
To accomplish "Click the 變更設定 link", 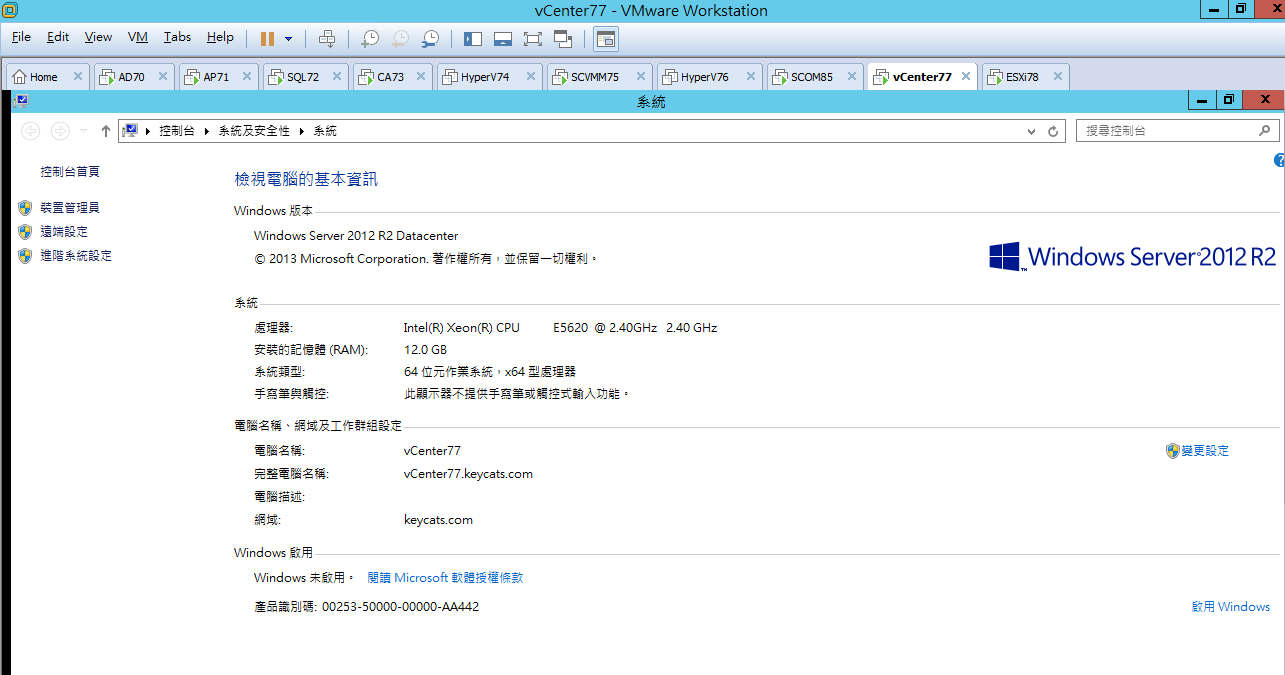I will (x=1205, y=451).
